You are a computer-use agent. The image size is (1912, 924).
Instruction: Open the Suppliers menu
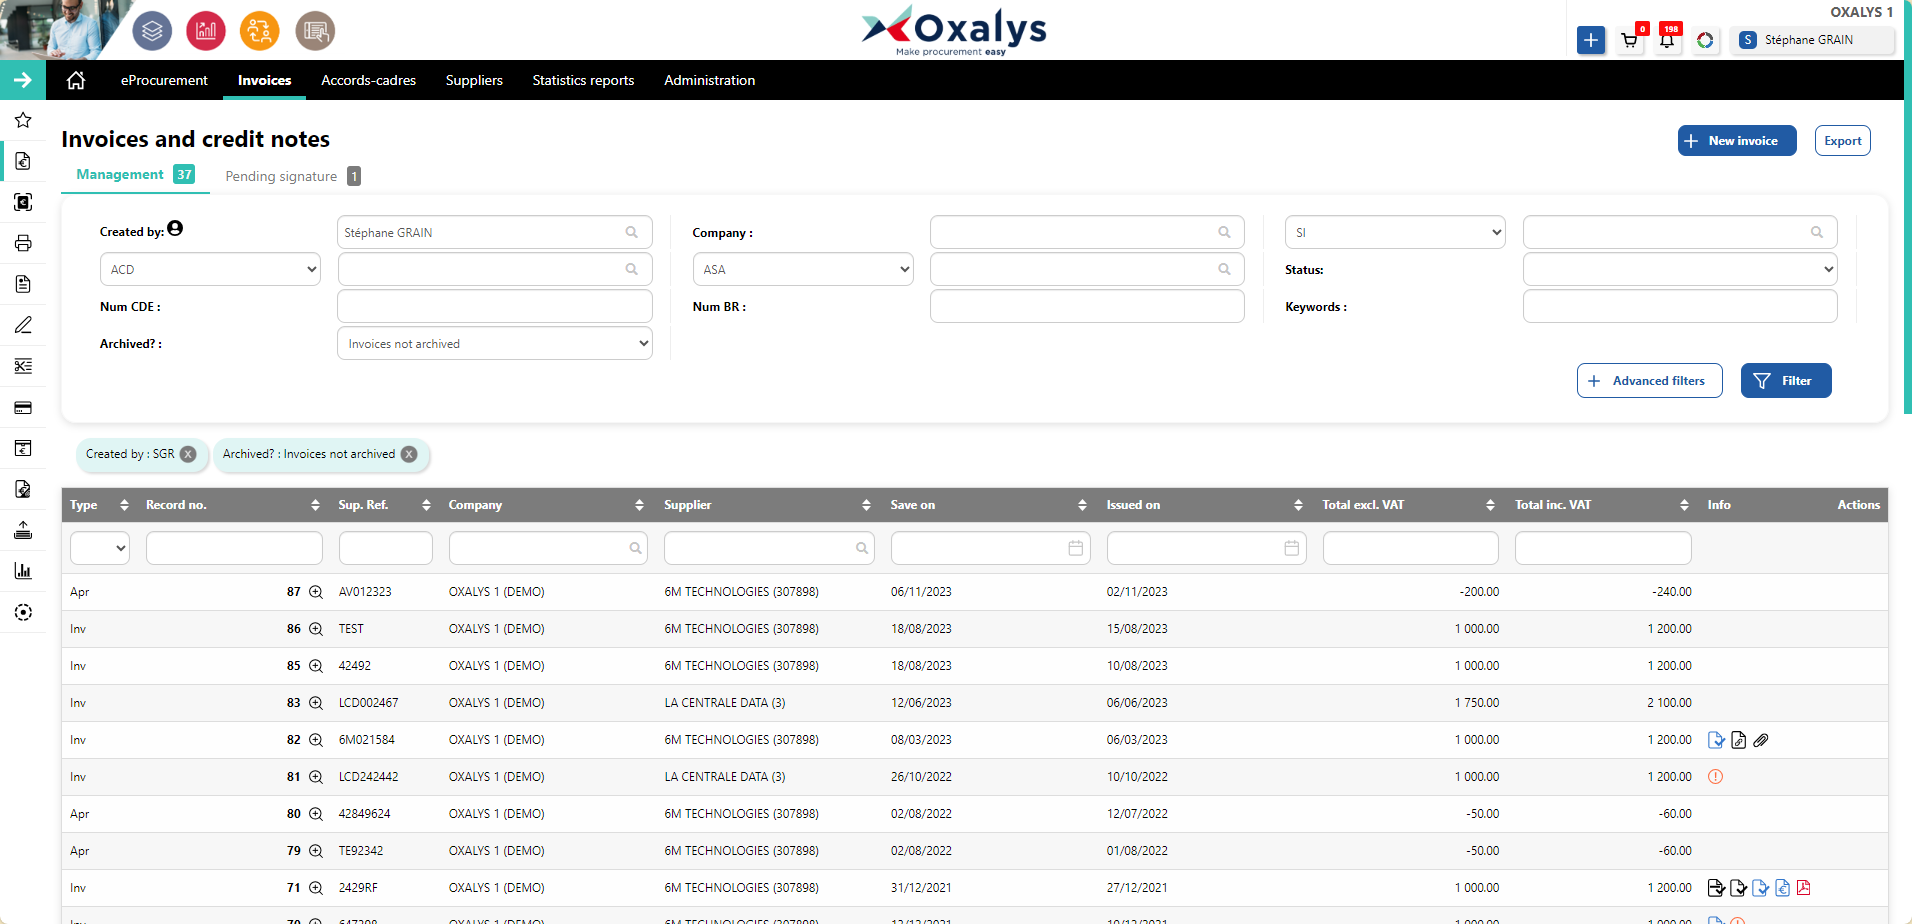click(x=474, y=80)
